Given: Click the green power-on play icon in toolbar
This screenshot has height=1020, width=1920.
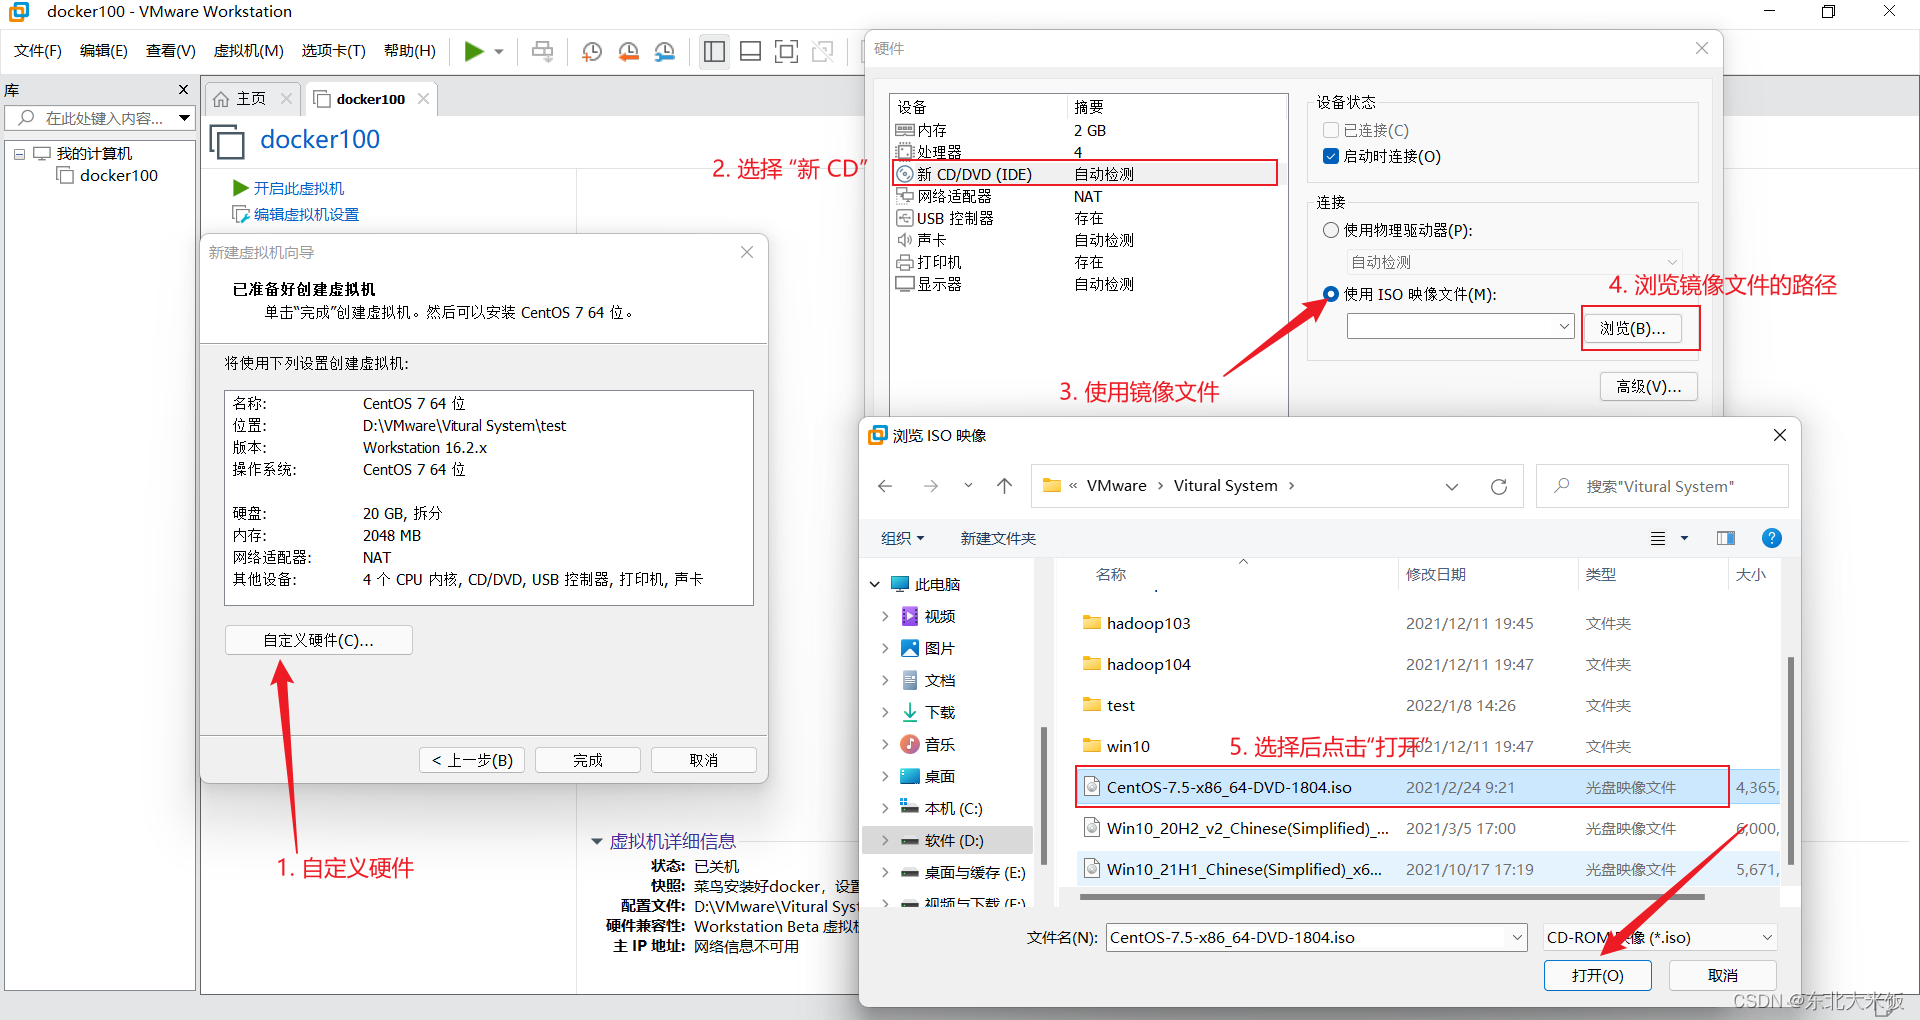Looking at the screenshot, I should click(x=474, y=51).
